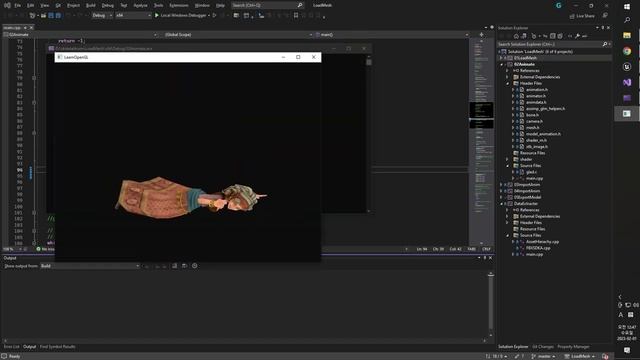Close the main.cpp editor tab
The width and height of the screenshot is (640, 360).
tap(31, 27)
